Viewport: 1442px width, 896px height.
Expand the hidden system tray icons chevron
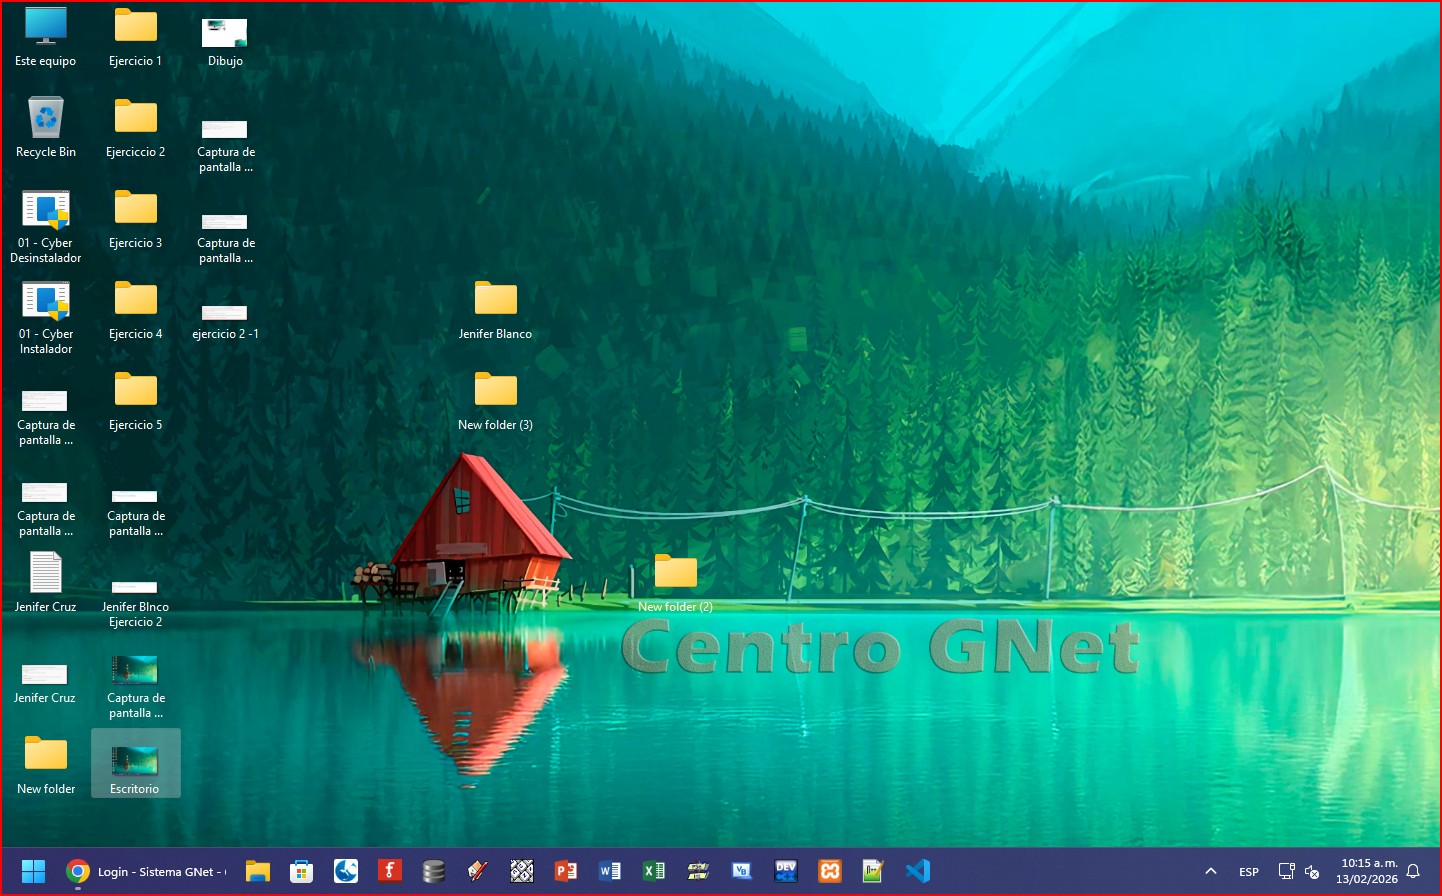point(1211,871)
